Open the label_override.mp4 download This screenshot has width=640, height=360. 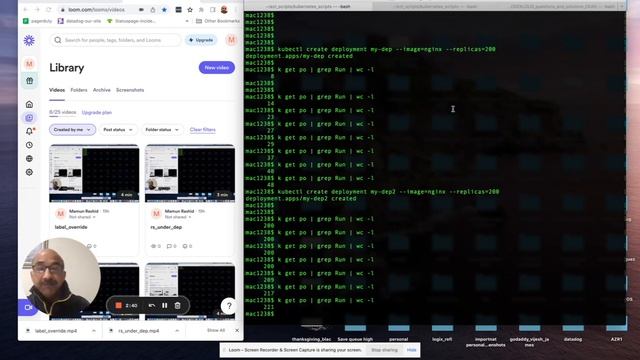click(x=56, y=331)
